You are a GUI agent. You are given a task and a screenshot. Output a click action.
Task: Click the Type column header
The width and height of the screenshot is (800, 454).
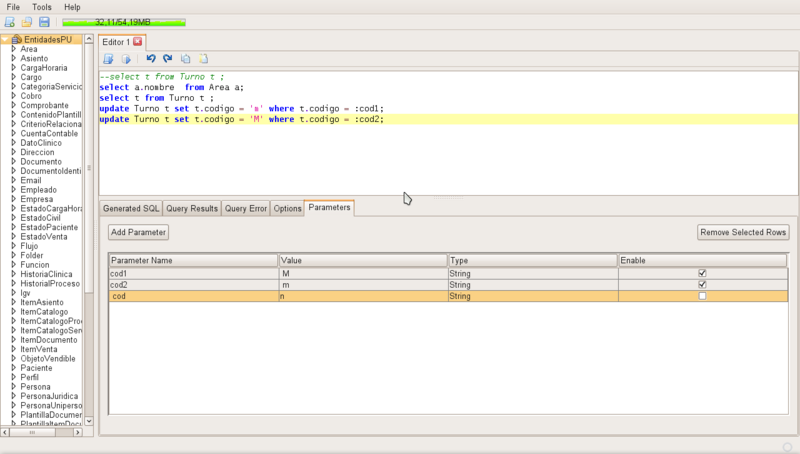click(x=533, y=260)
